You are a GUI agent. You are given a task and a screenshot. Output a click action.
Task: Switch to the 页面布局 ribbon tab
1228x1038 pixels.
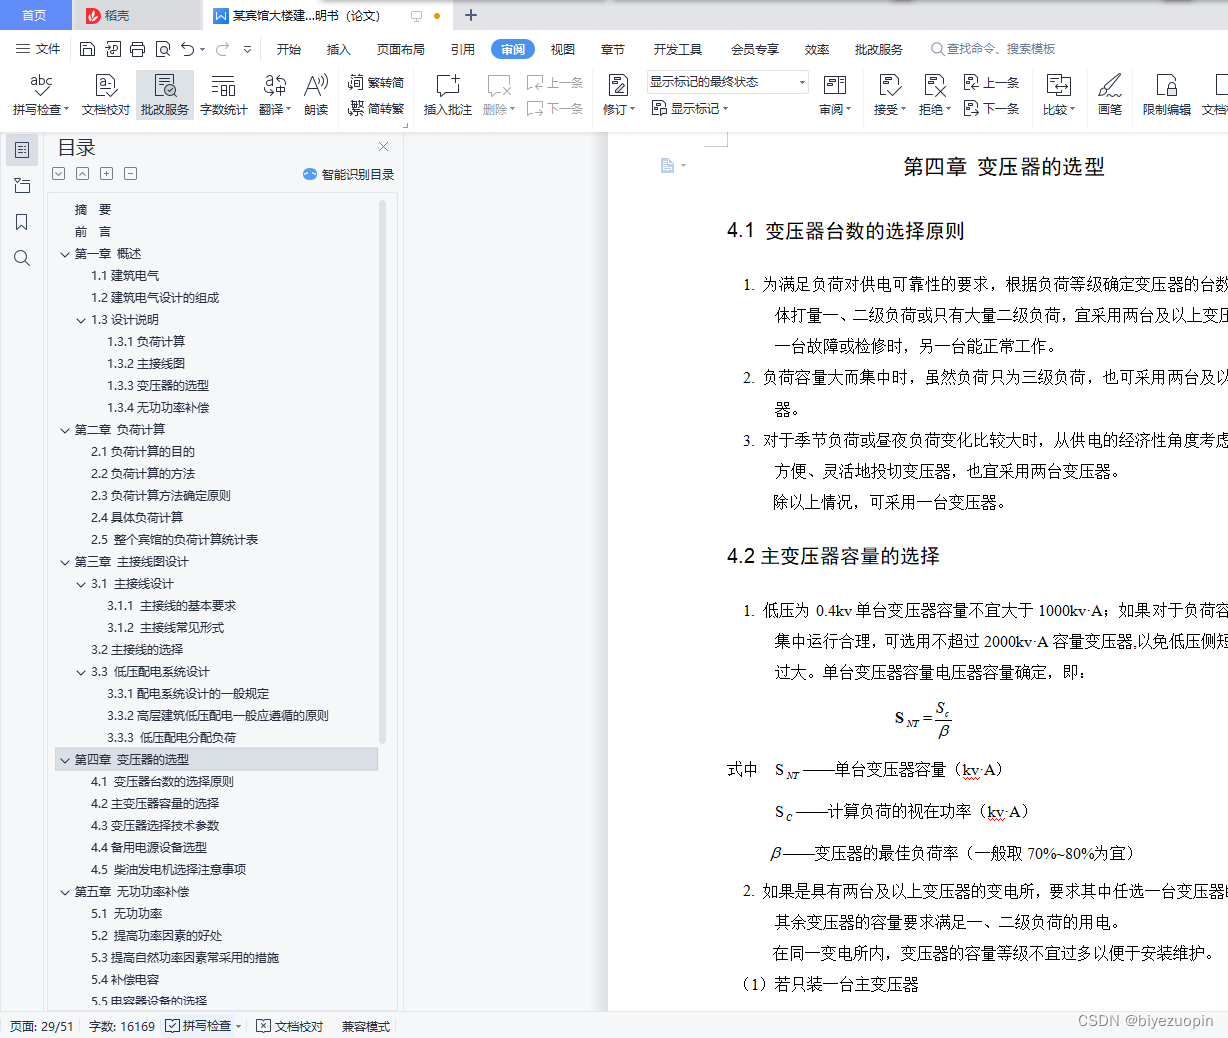401,49
